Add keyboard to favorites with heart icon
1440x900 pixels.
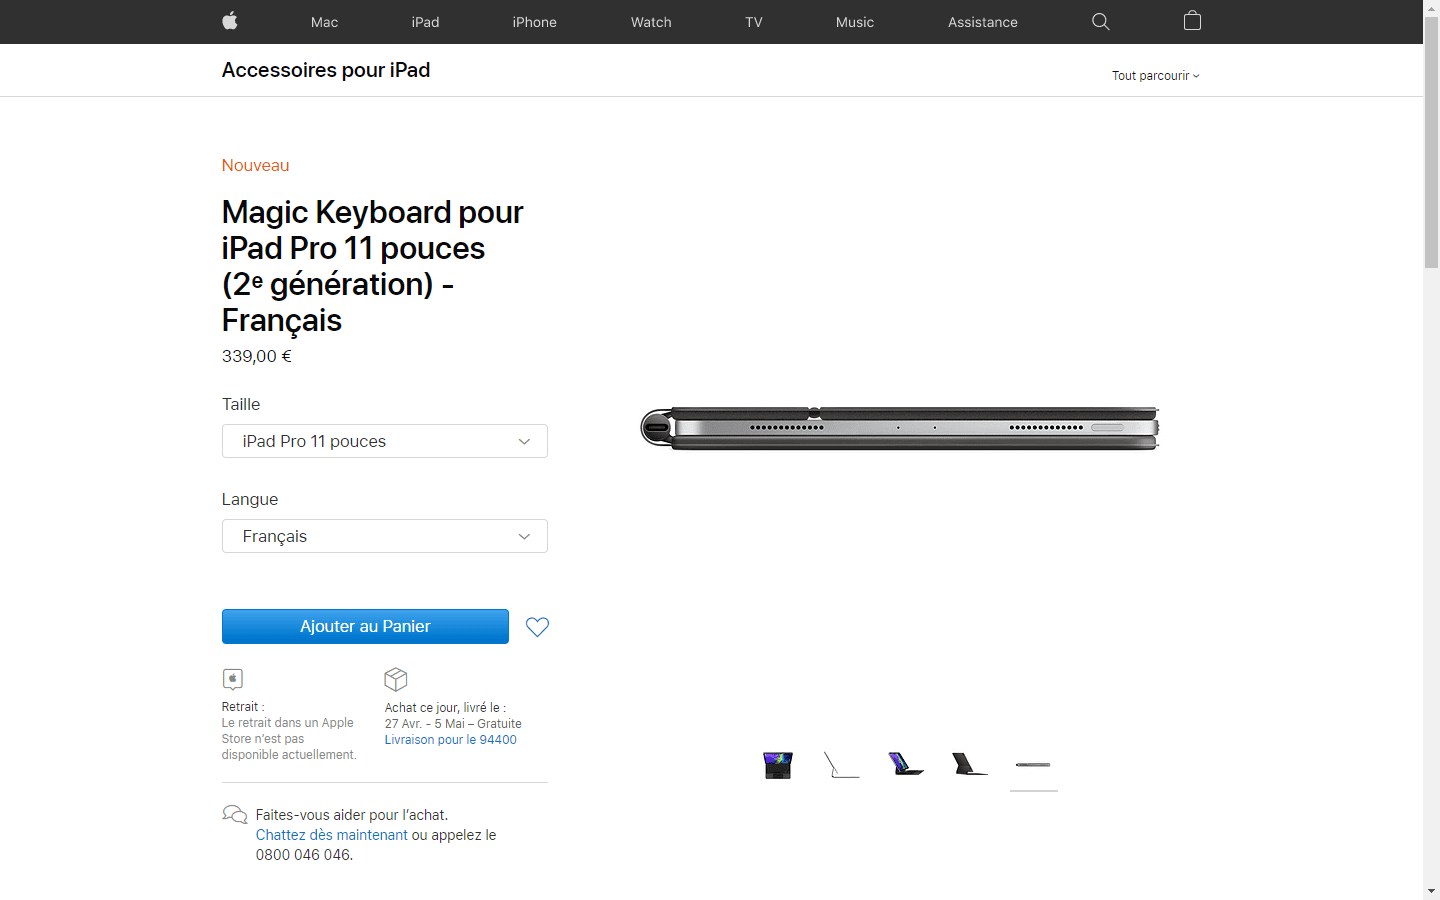point(537,627)
